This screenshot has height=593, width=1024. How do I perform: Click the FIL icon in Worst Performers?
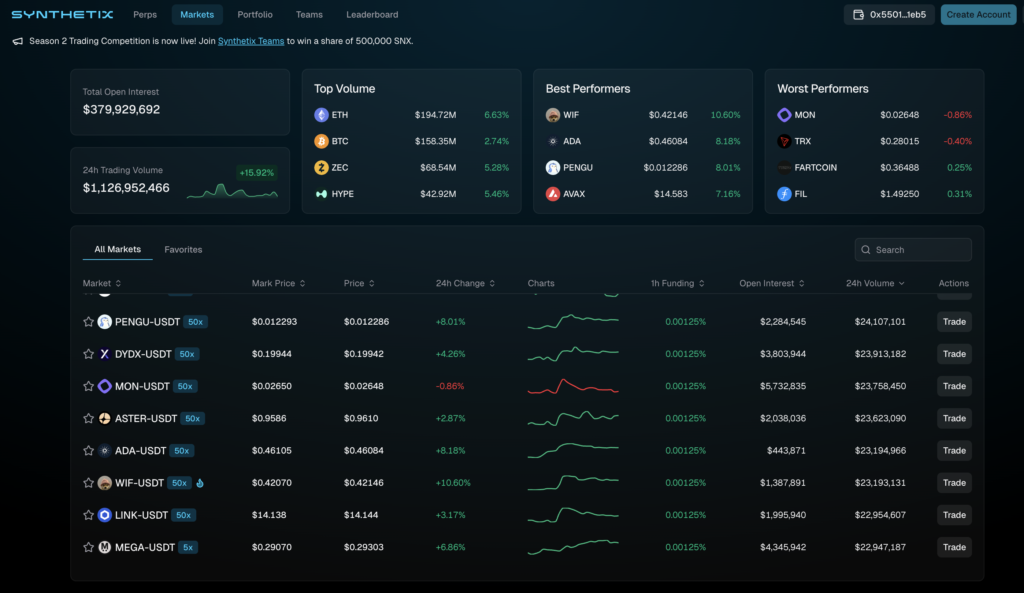coord(785,194)
